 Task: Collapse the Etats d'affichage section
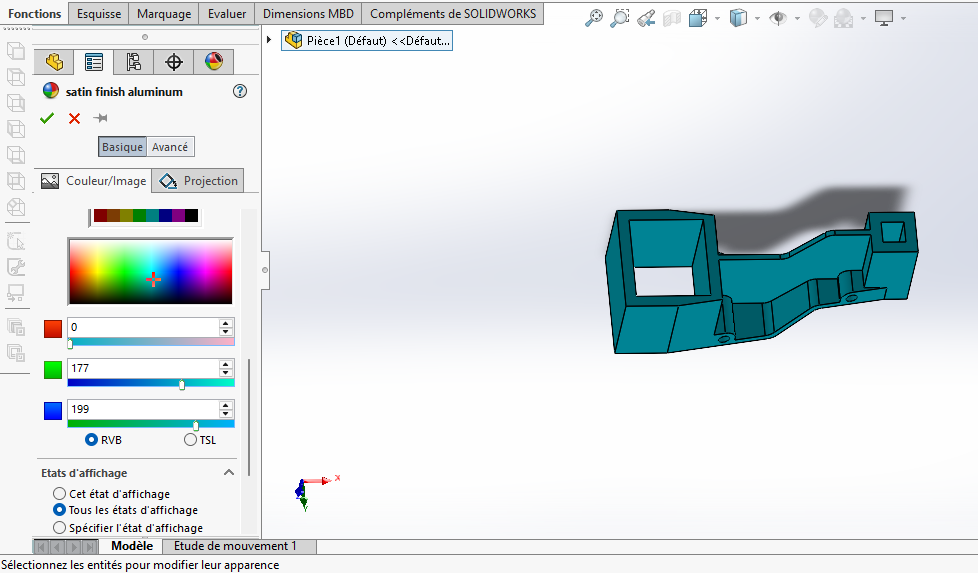pos(229,473)
